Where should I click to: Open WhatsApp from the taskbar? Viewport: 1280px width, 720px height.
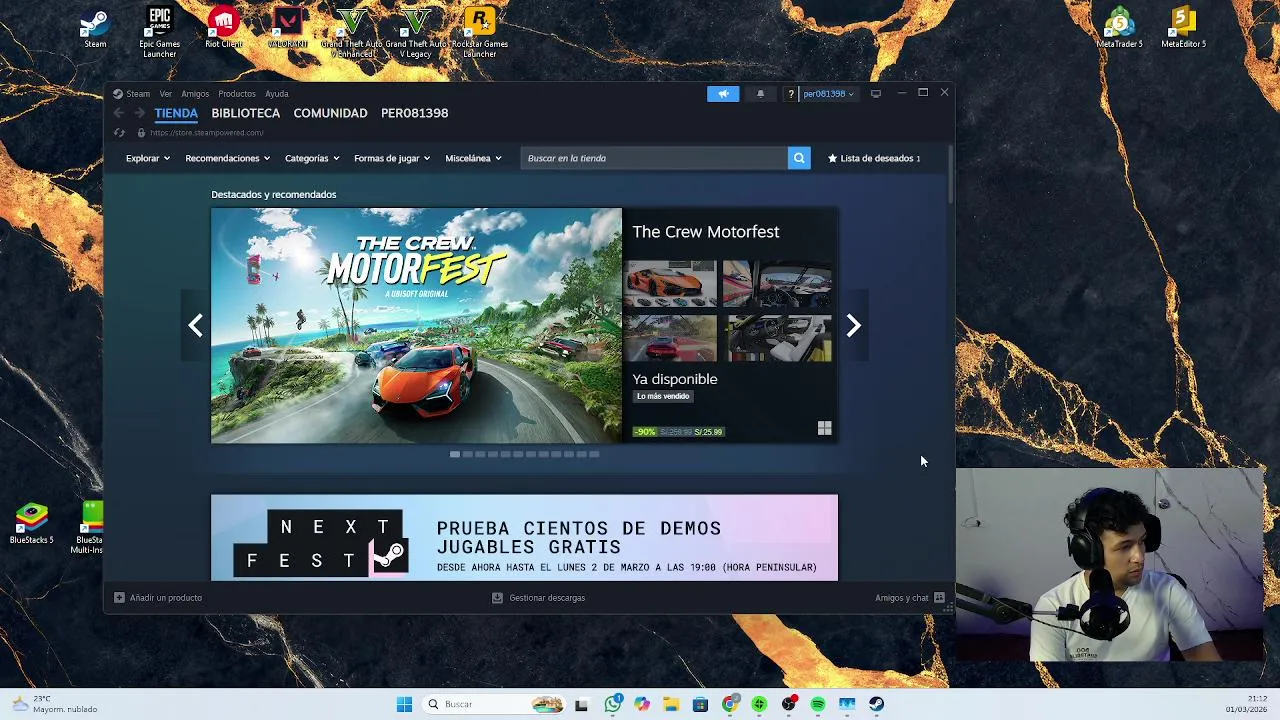click(613, 704)
